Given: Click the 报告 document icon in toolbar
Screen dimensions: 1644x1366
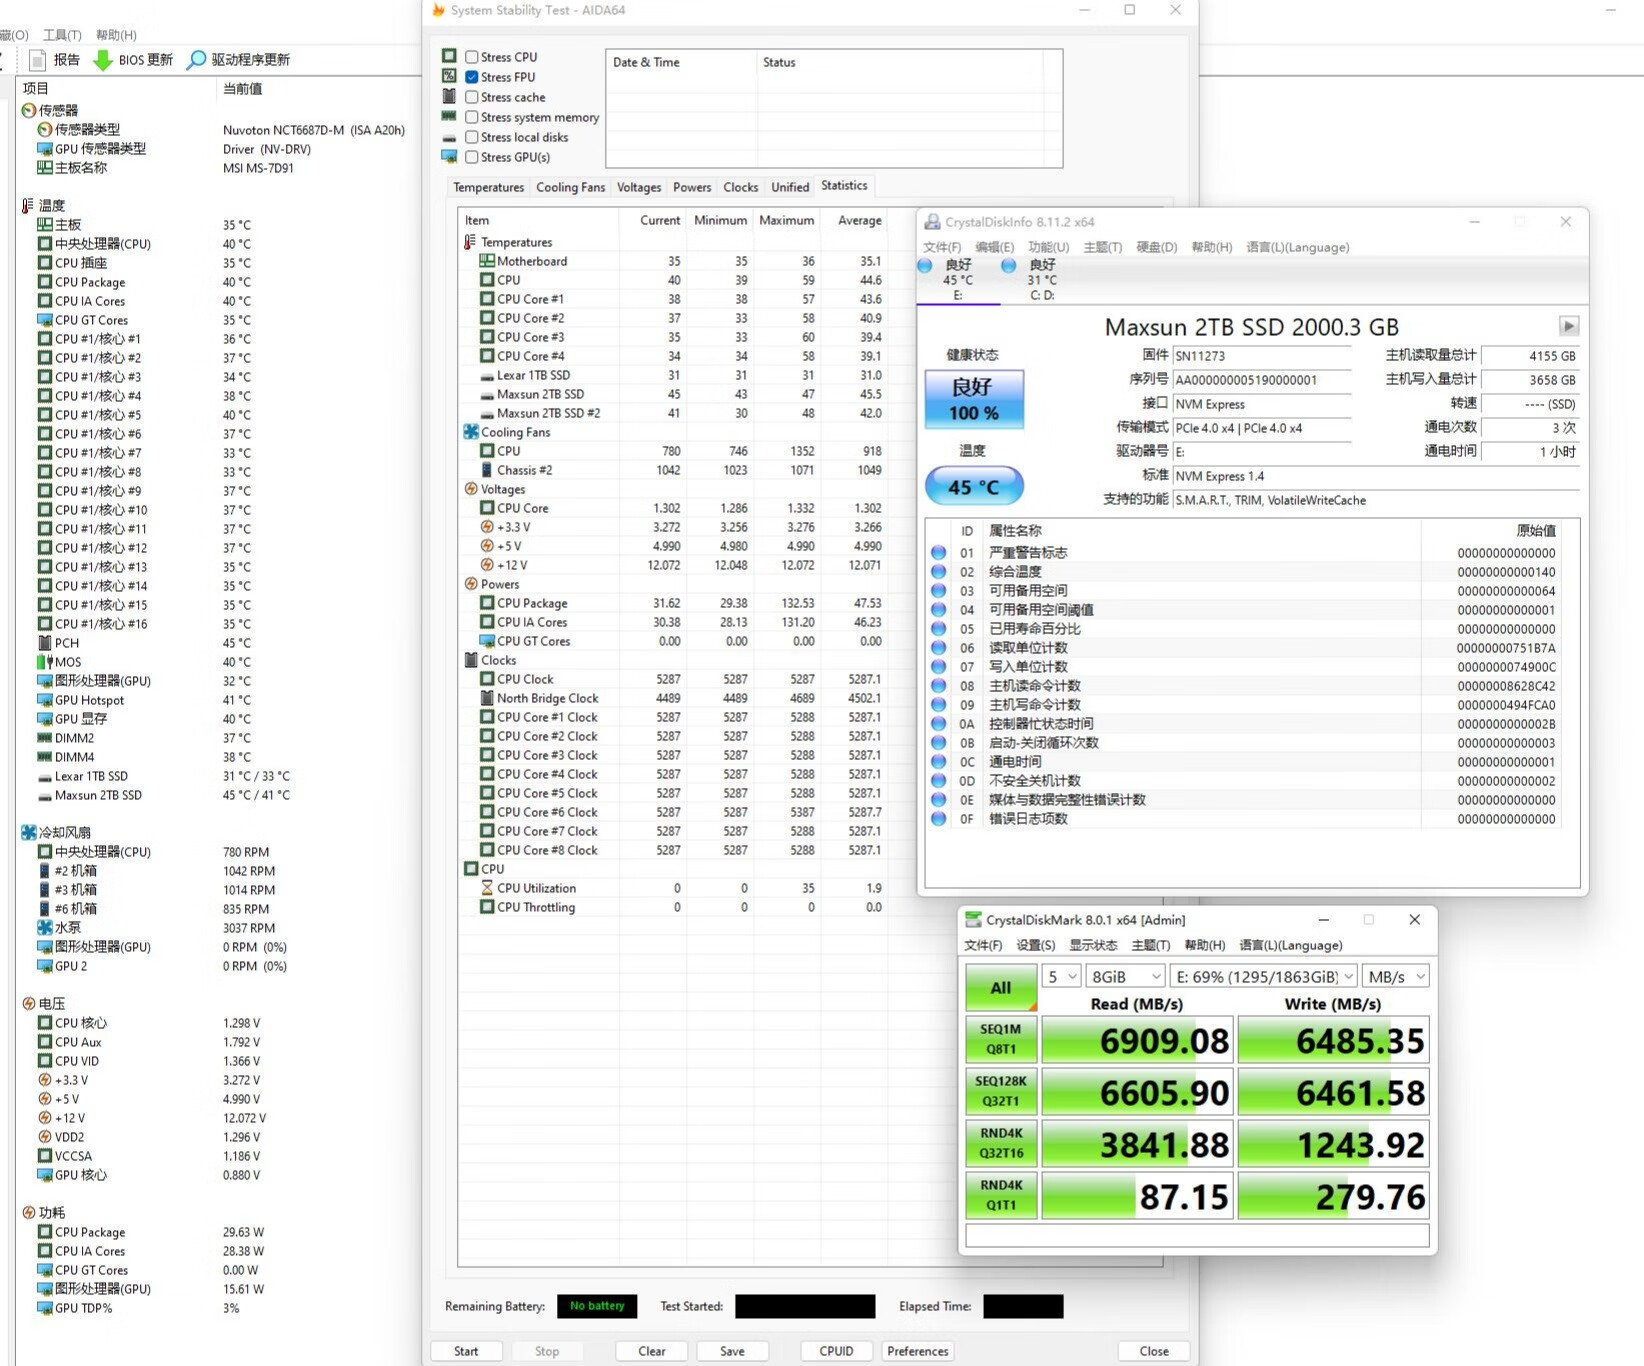Looking at the screenshot, I should coord(38,60).
